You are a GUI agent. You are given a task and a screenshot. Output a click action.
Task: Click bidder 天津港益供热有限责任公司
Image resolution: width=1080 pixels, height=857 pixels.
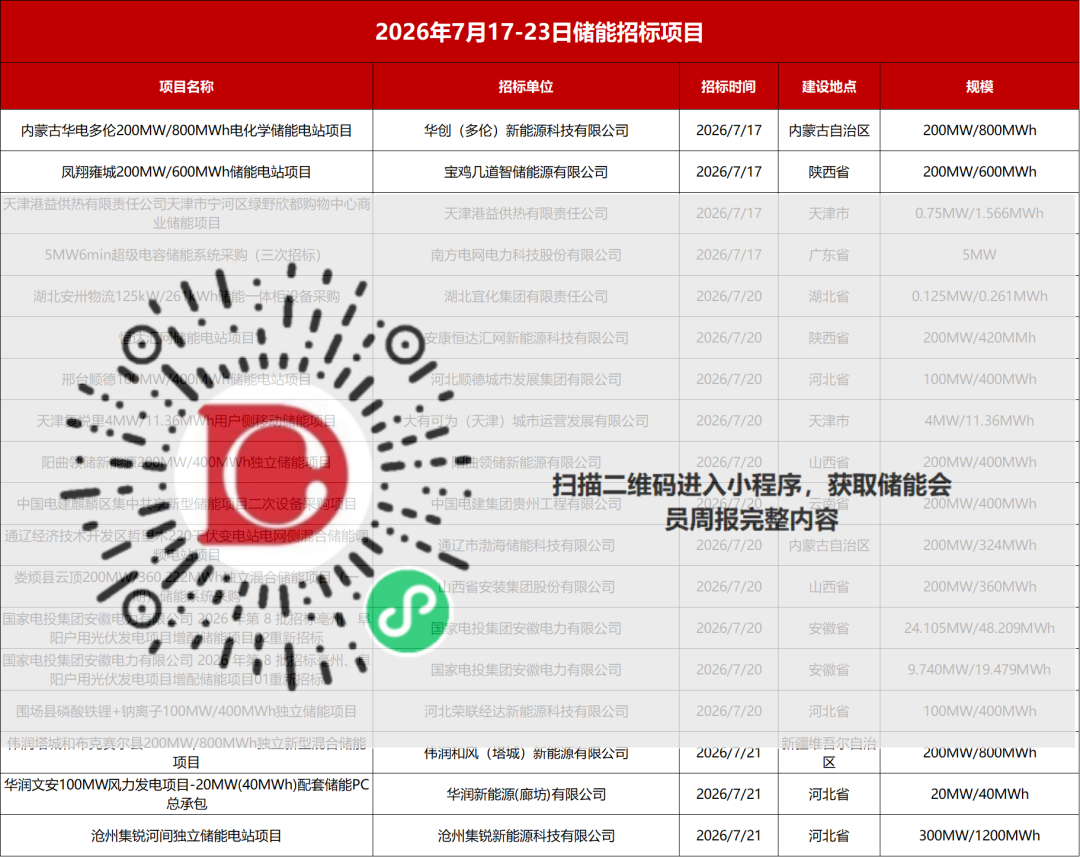(526, 214)
